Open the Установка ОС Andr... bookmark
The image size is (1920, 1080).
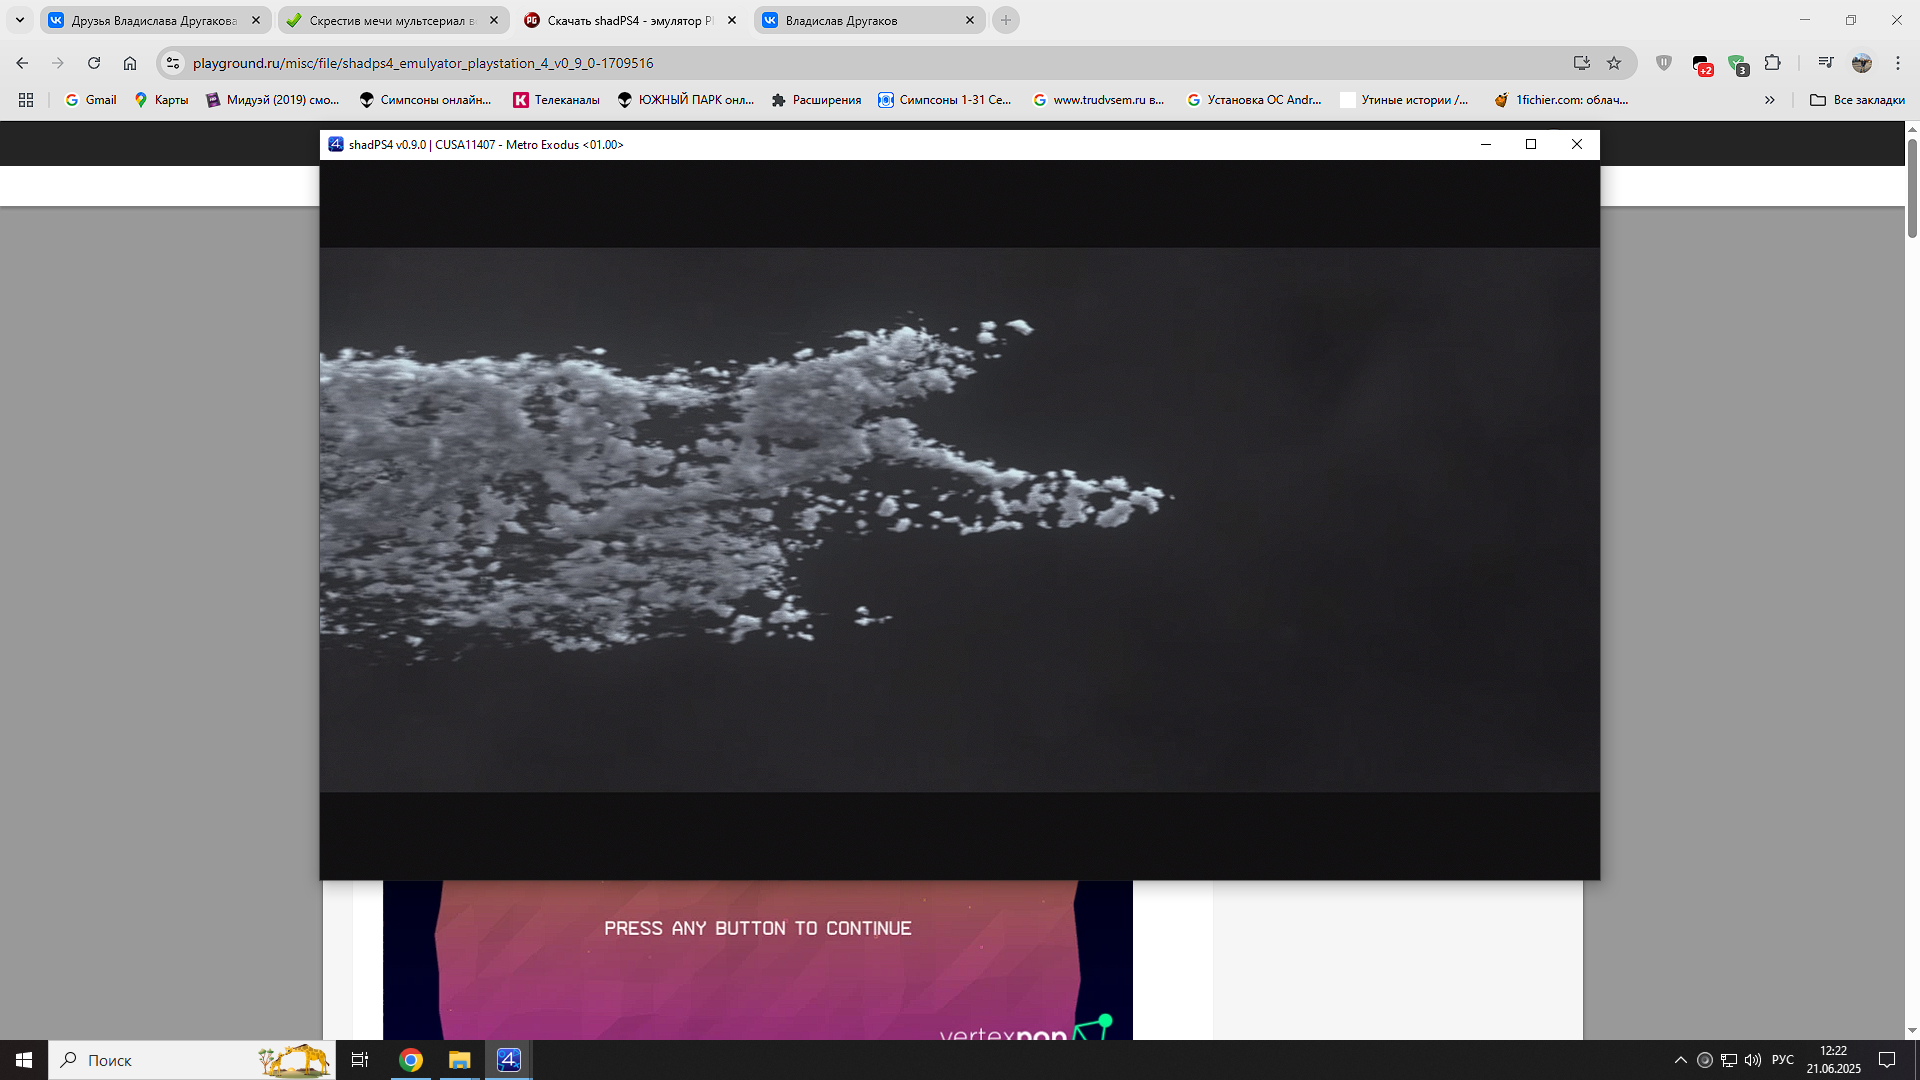1254,100
